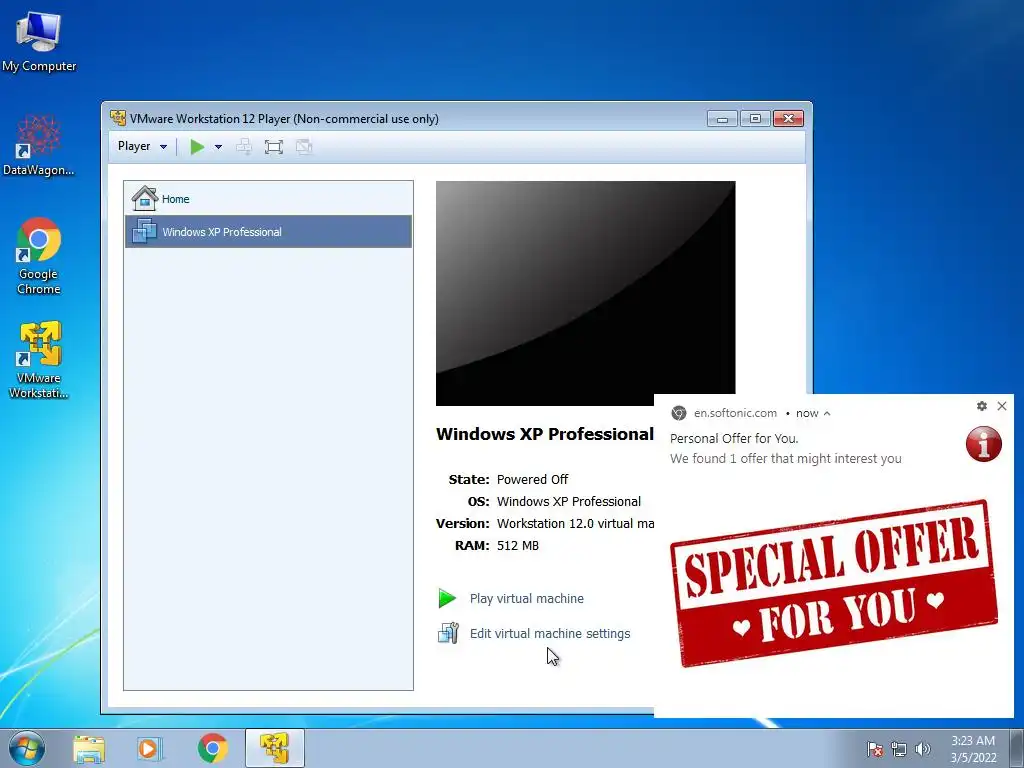Minimize the VMware Player window
The width and height of the screenshot is (1024, 768).
click(722, 119)
